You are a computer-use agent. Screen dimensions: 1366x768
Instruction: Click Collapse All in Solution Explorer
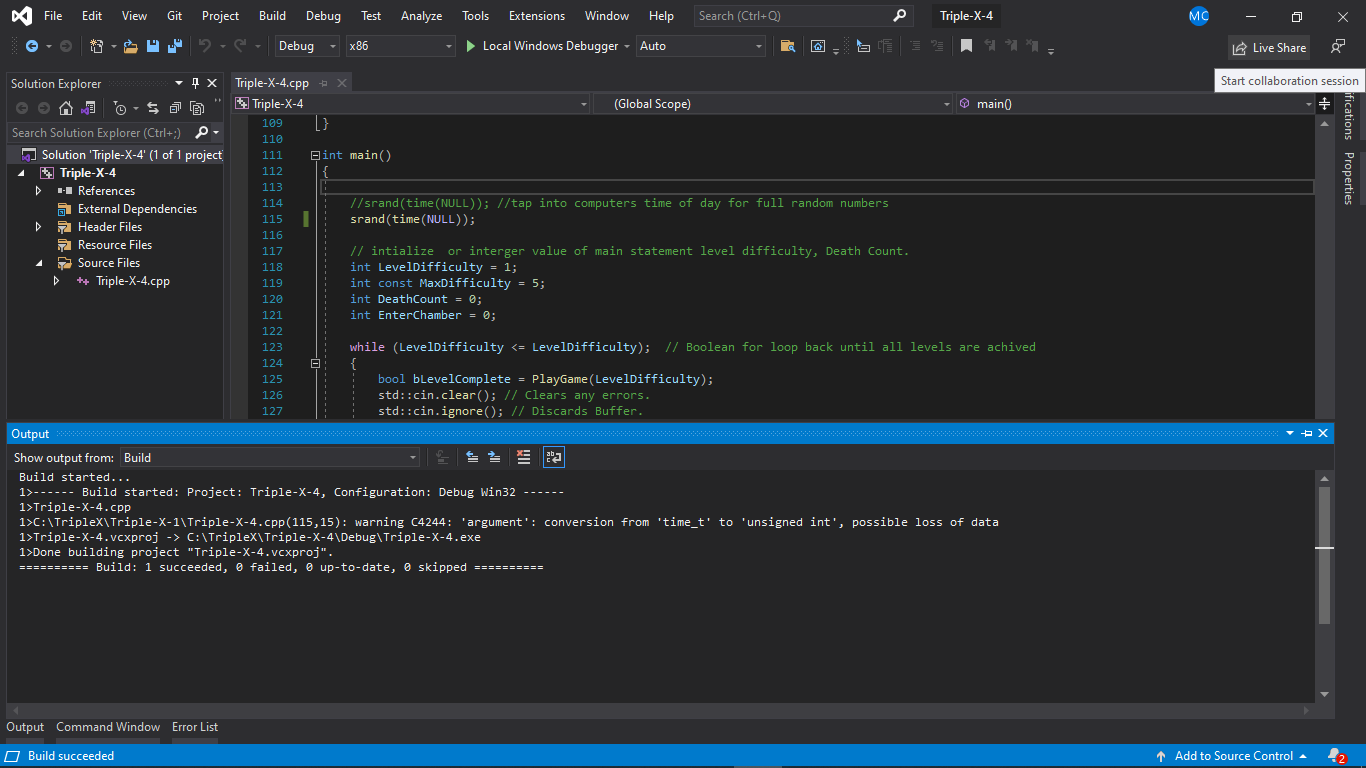(x=174, y=108)
